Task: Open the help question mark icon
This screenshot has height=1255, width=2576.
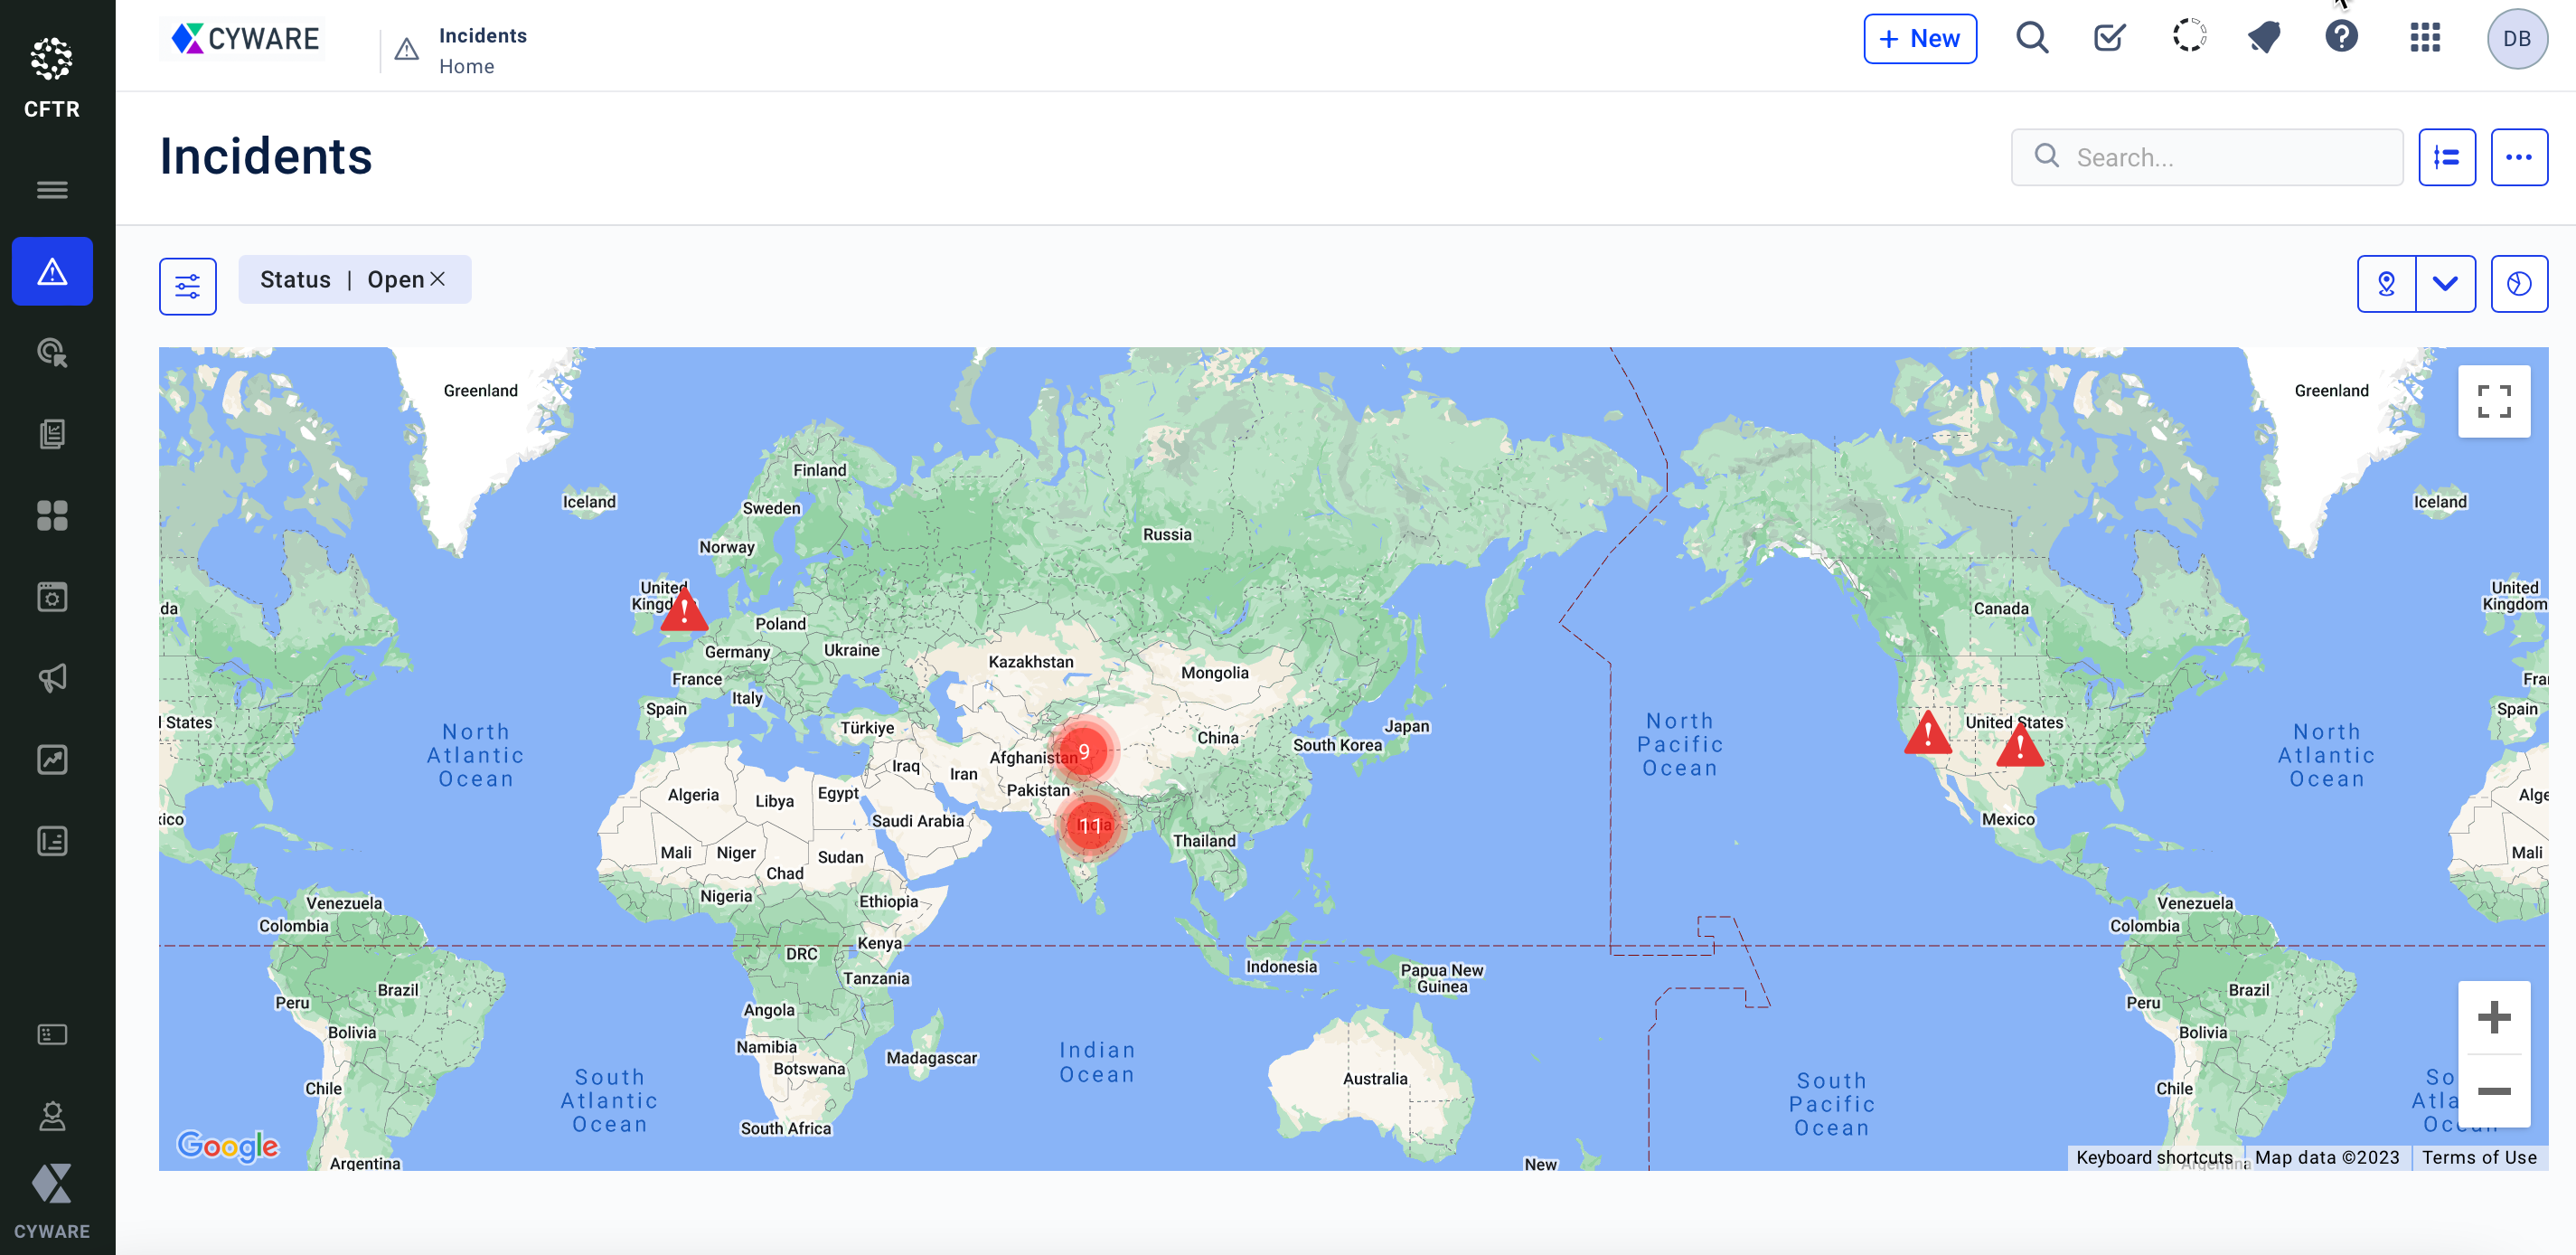Action: (2341, 38)
